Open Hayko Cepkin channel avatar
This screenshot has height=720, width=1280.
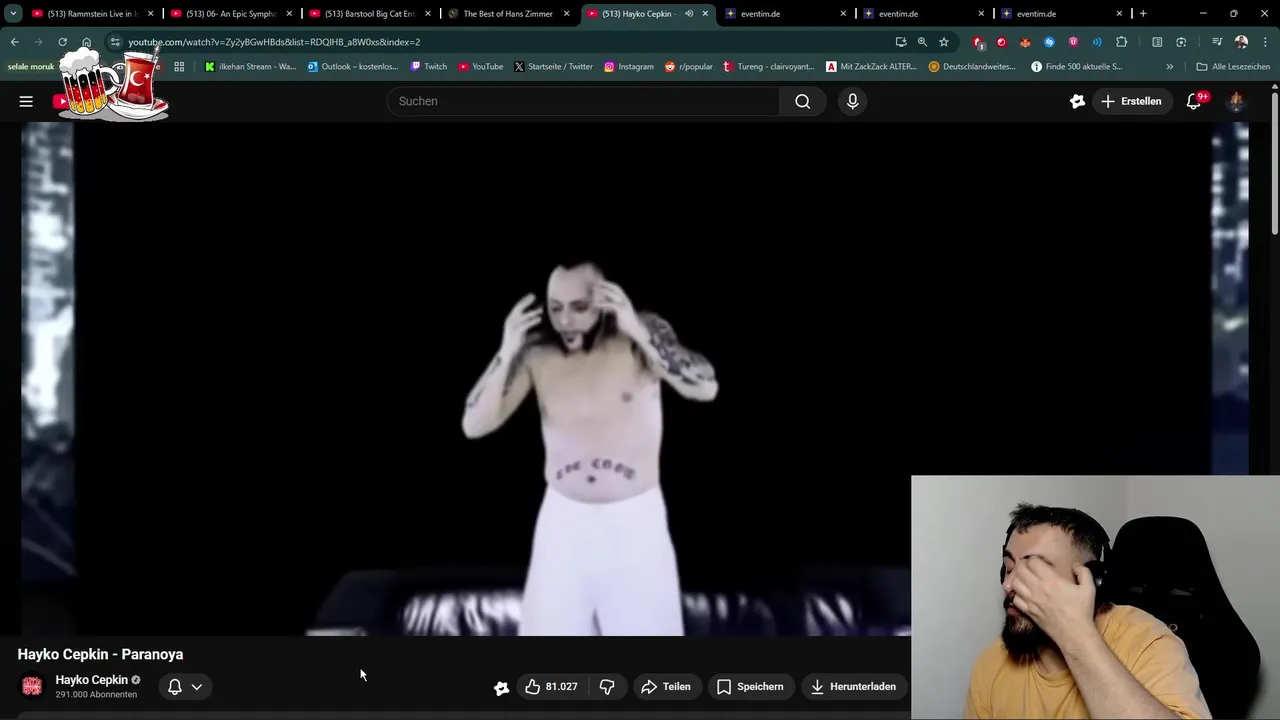click(x=32, y=686)
